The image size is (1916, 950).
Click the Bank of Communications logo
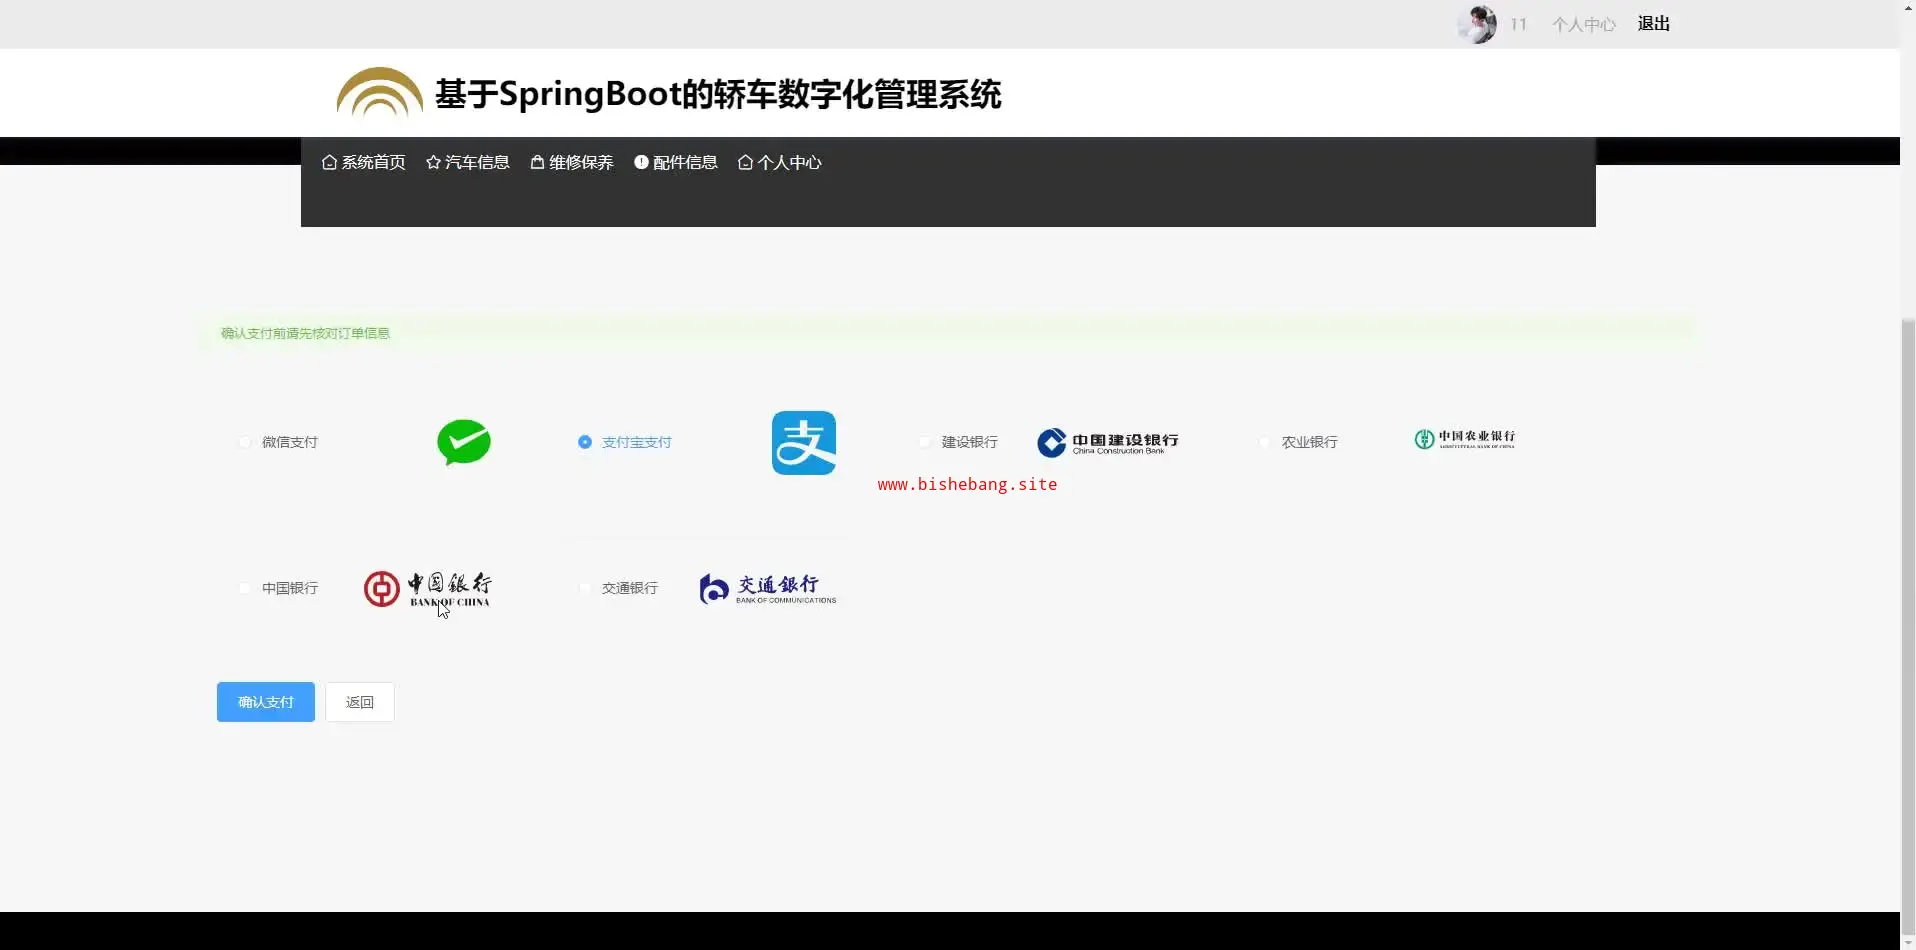[768, 589]
